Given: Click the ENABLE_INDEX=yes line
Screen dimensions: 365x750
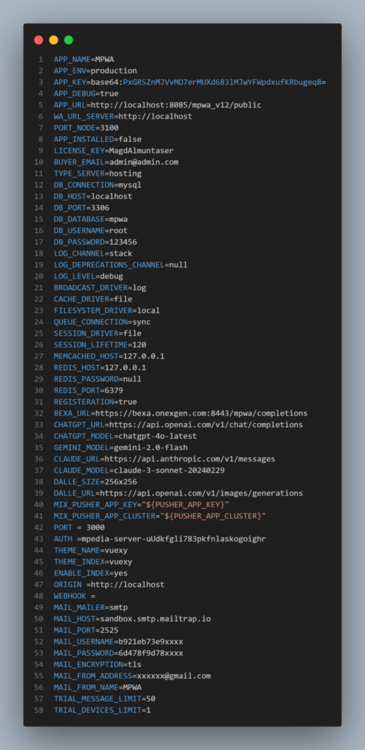Looking at the screenshot, I should coord(91,574).
